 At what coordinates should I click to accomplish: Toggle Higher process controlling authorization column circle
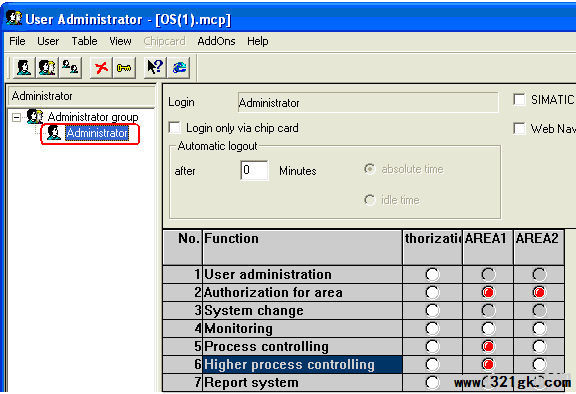pos(432,364)
